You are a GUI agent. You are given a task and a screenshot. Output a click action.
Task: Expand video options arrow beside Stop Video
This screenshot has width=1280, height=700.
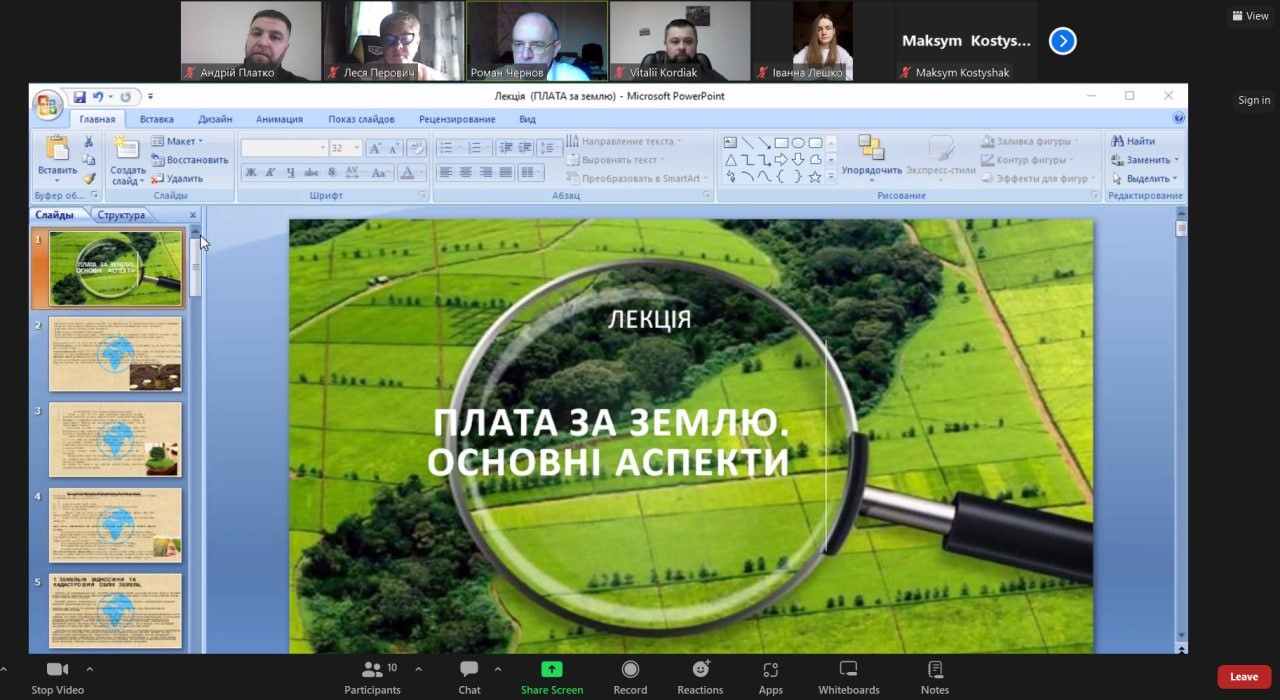pos(90,669)
